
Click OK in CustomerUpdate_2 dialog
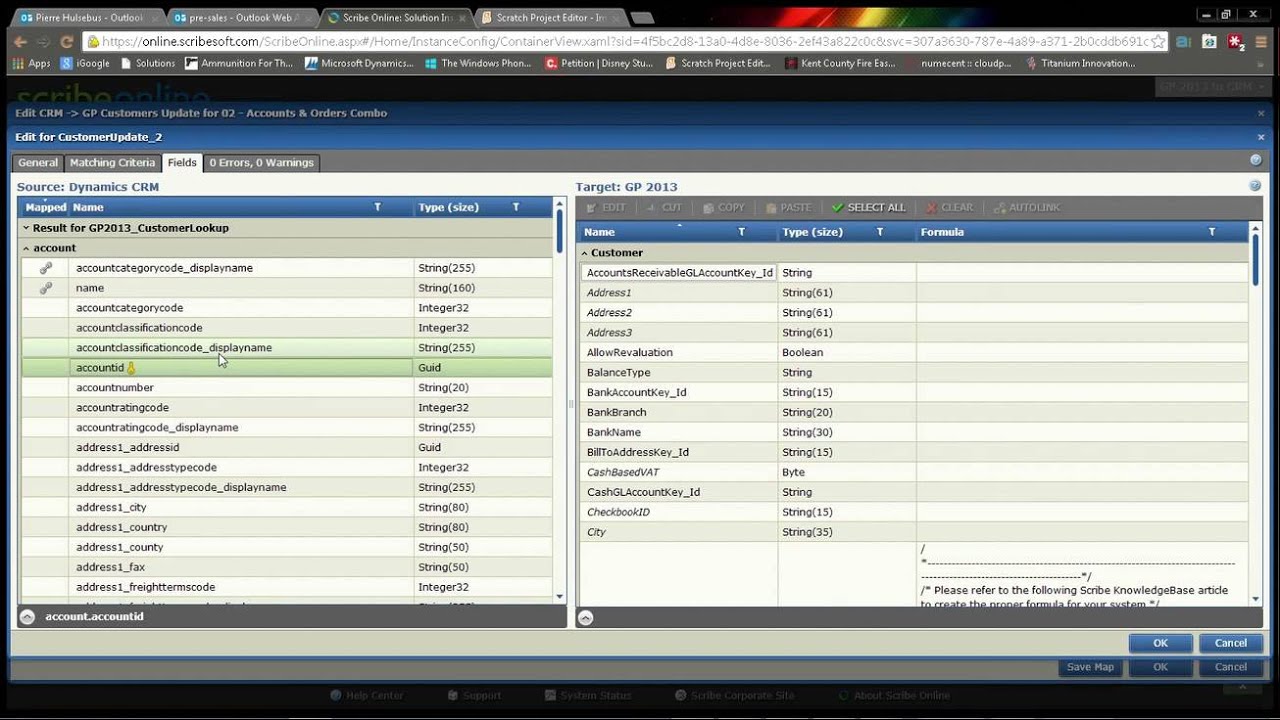pyautogui.click(x=1160, y=643)
